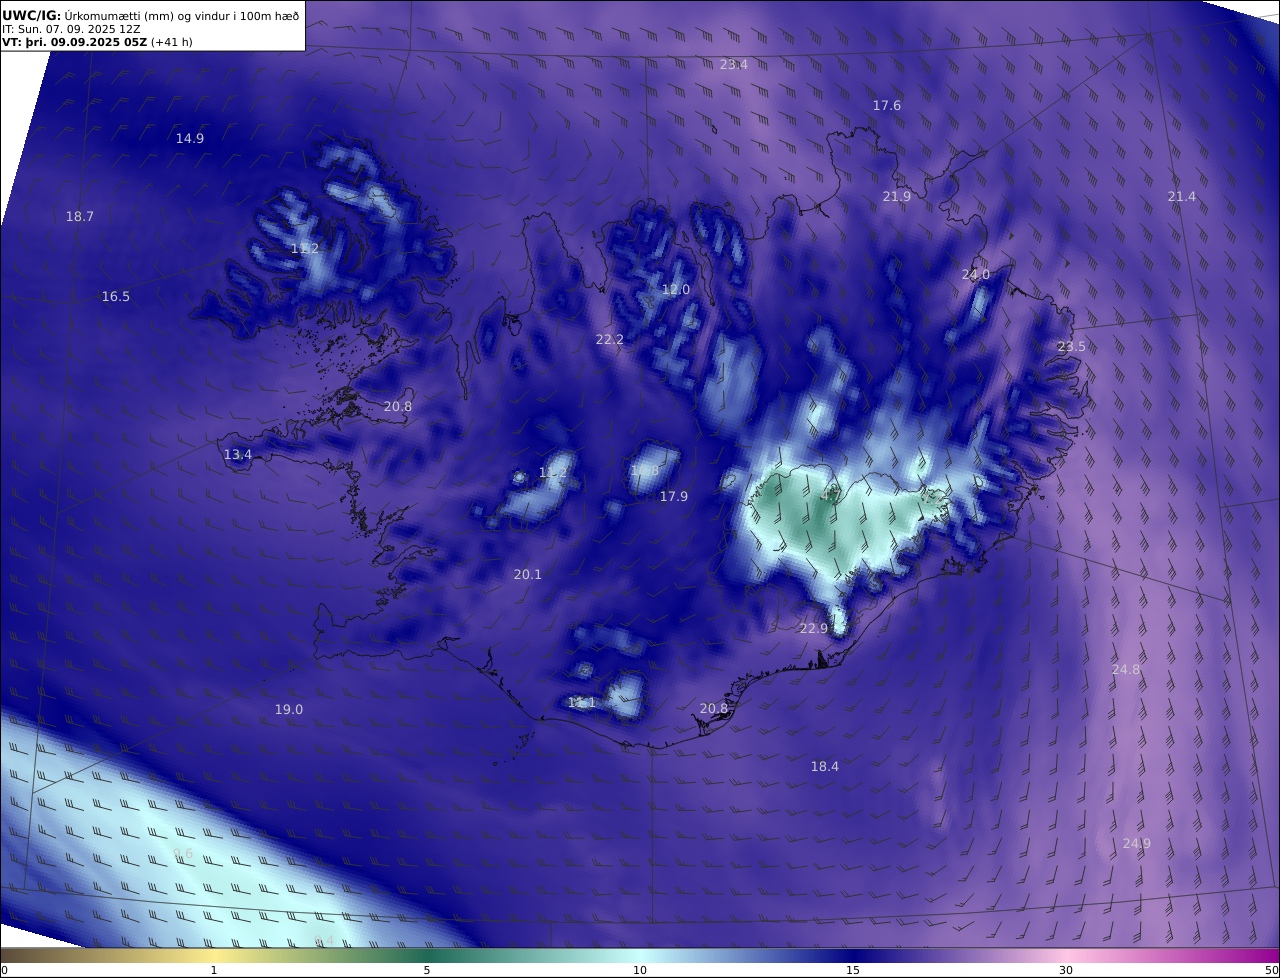
Task: Click the 17.6 value on the map
Action: (887, 105)
